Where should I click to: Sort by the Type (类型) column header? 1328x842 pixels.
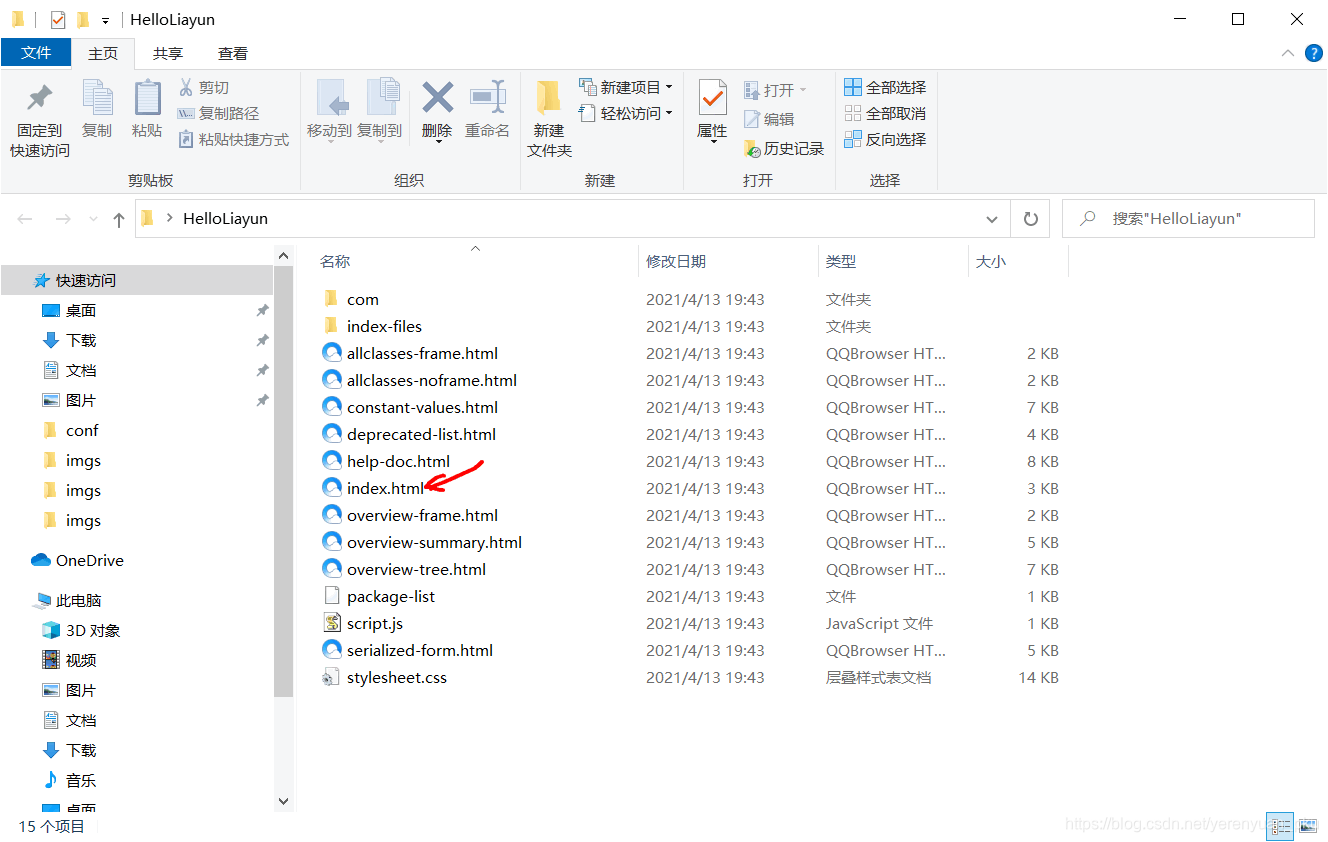[841, 261]
